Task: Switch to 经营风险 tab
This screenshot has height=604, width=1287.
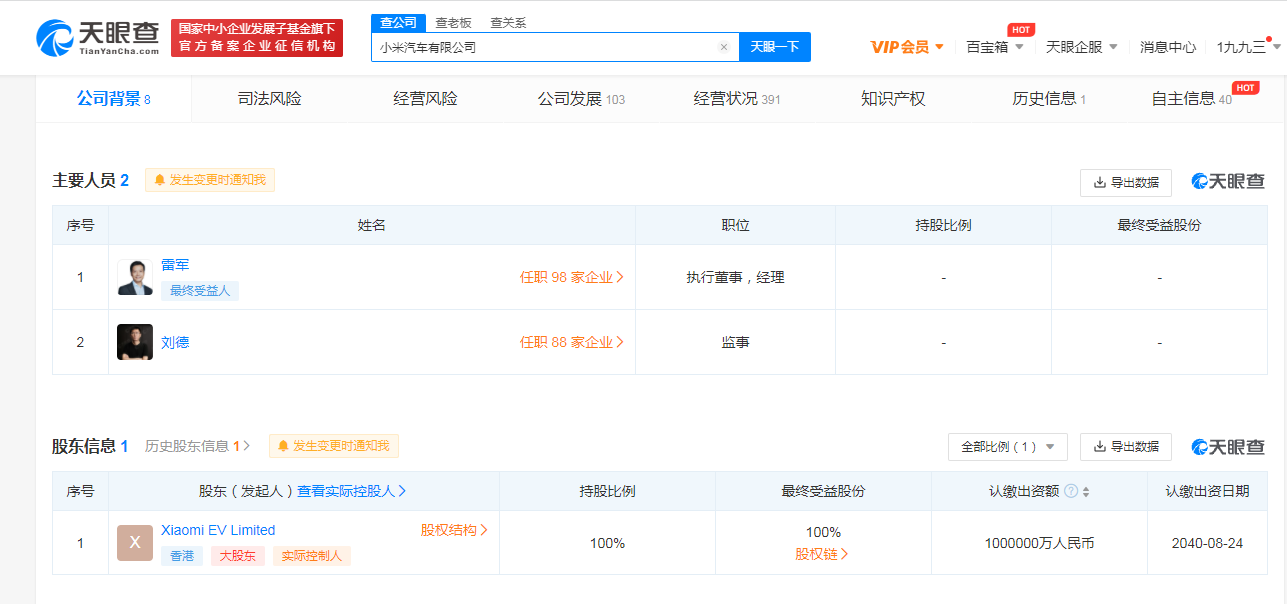Action: click(425, 99)
